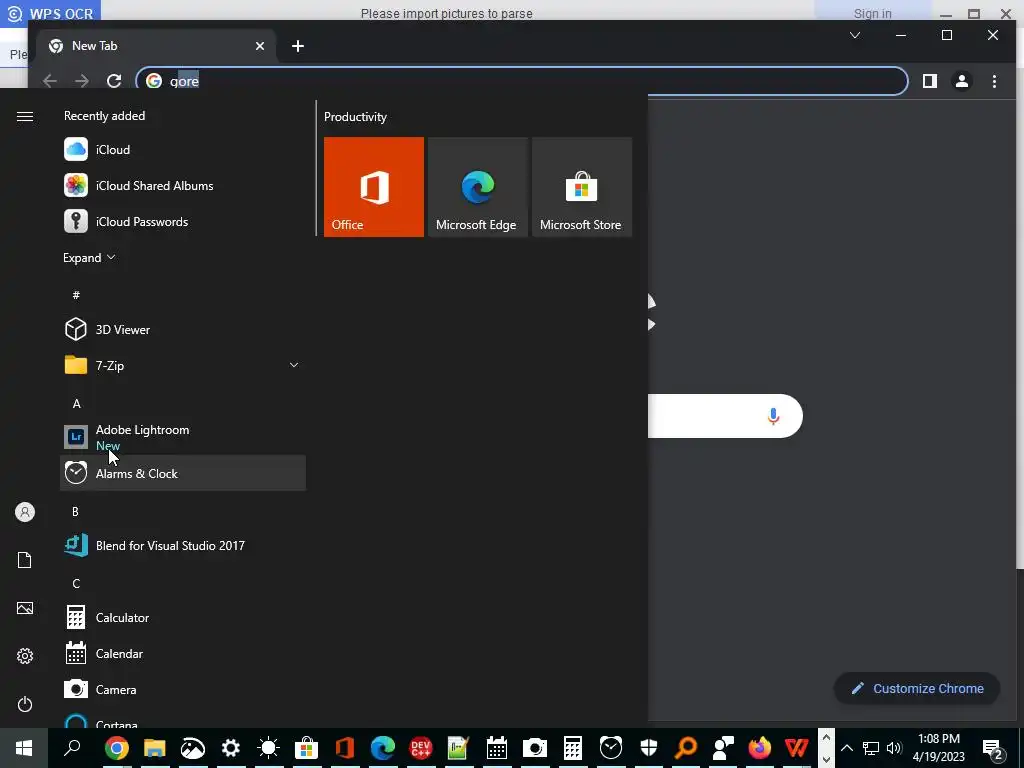
Task: Open taskbar clock showing 1:08 PM
Action: pos(938,748)
